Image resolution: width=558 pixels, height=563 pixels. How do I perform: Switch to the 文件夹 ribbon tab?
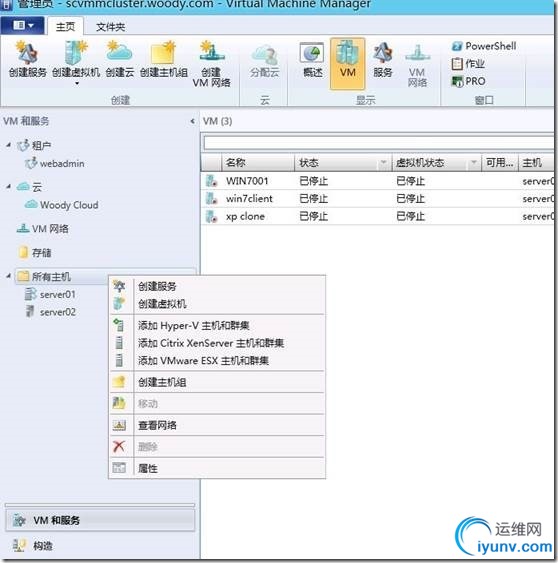110,27
